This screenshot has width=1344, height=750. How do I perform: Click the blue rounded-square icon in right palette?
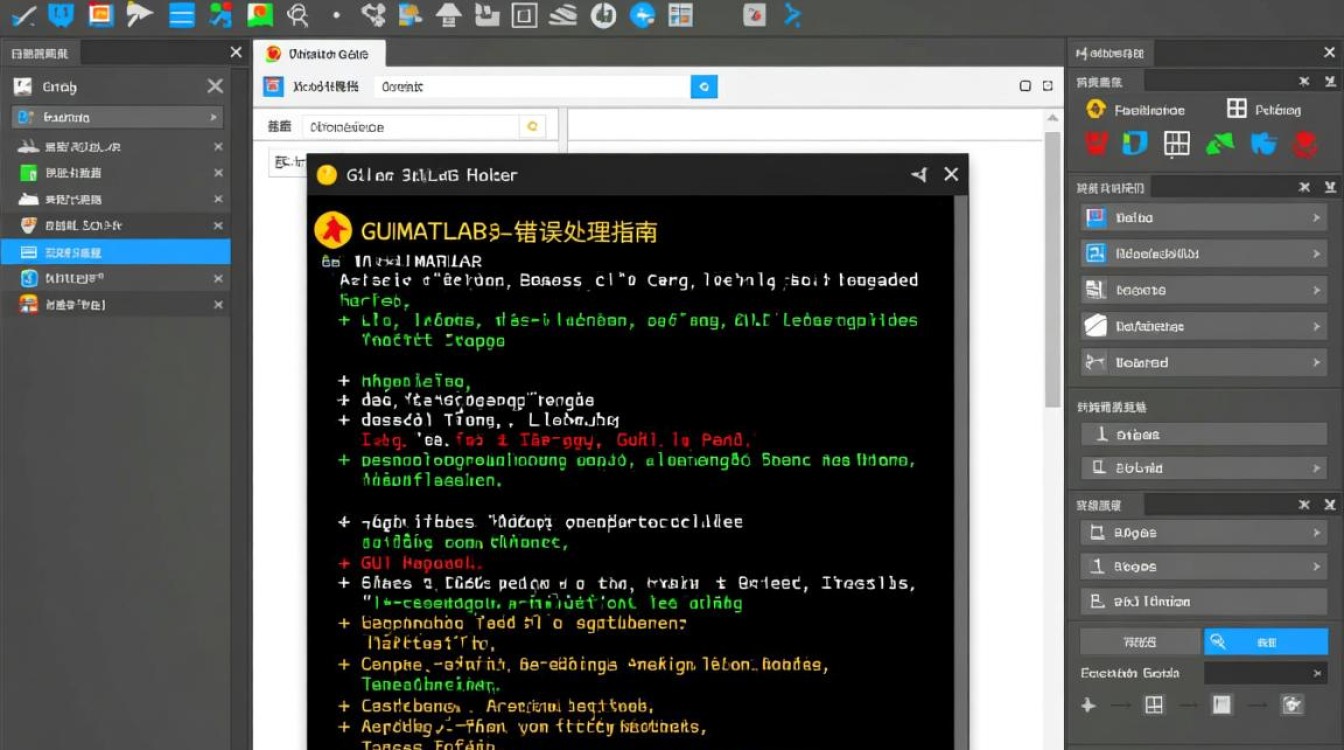point(1134,144)
